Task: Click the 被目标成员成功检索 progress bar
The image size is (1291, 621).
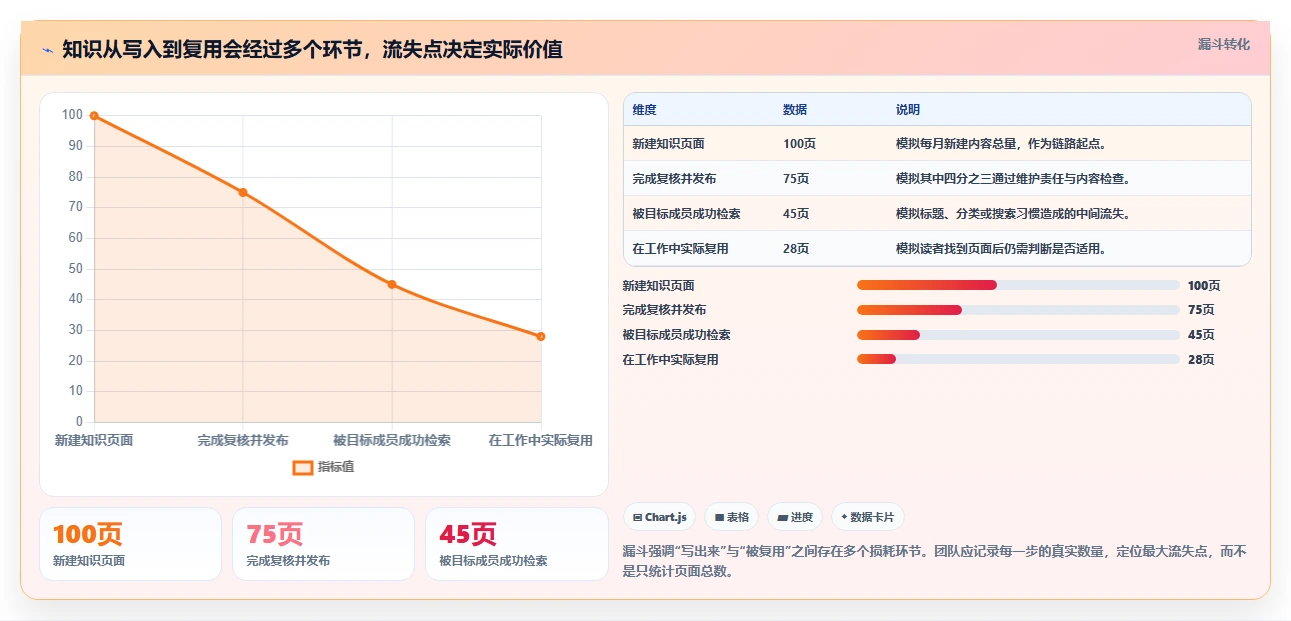Action: tap(1018, 334)
